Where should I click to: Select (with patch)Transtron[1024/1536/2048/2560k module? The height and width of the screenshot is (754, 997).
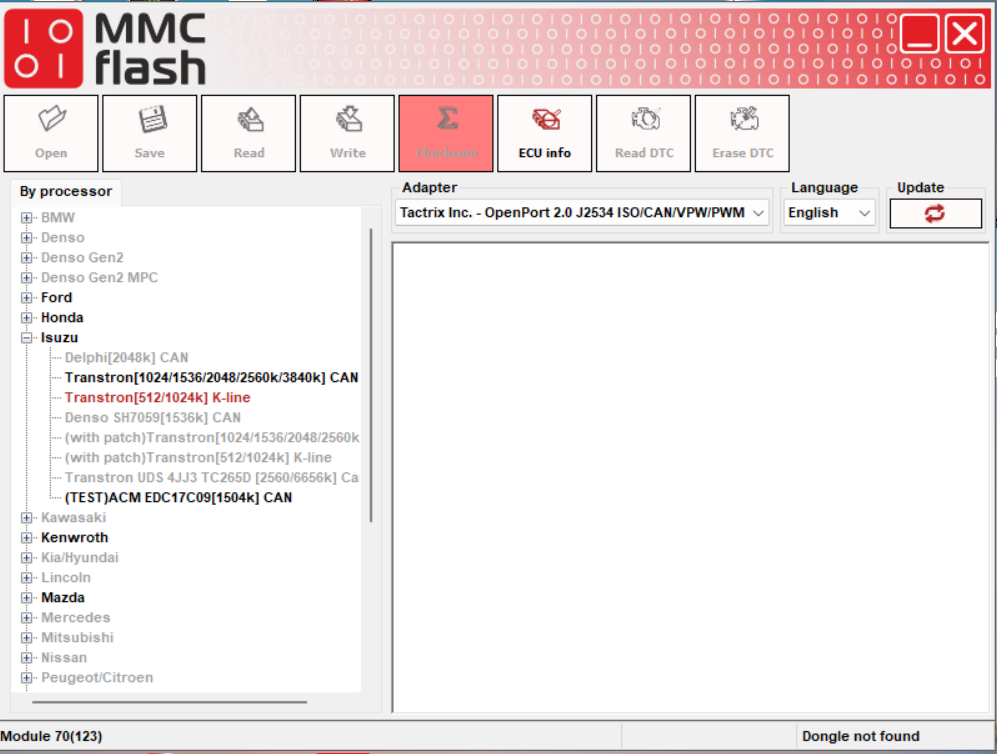click(x=212, y=437)
